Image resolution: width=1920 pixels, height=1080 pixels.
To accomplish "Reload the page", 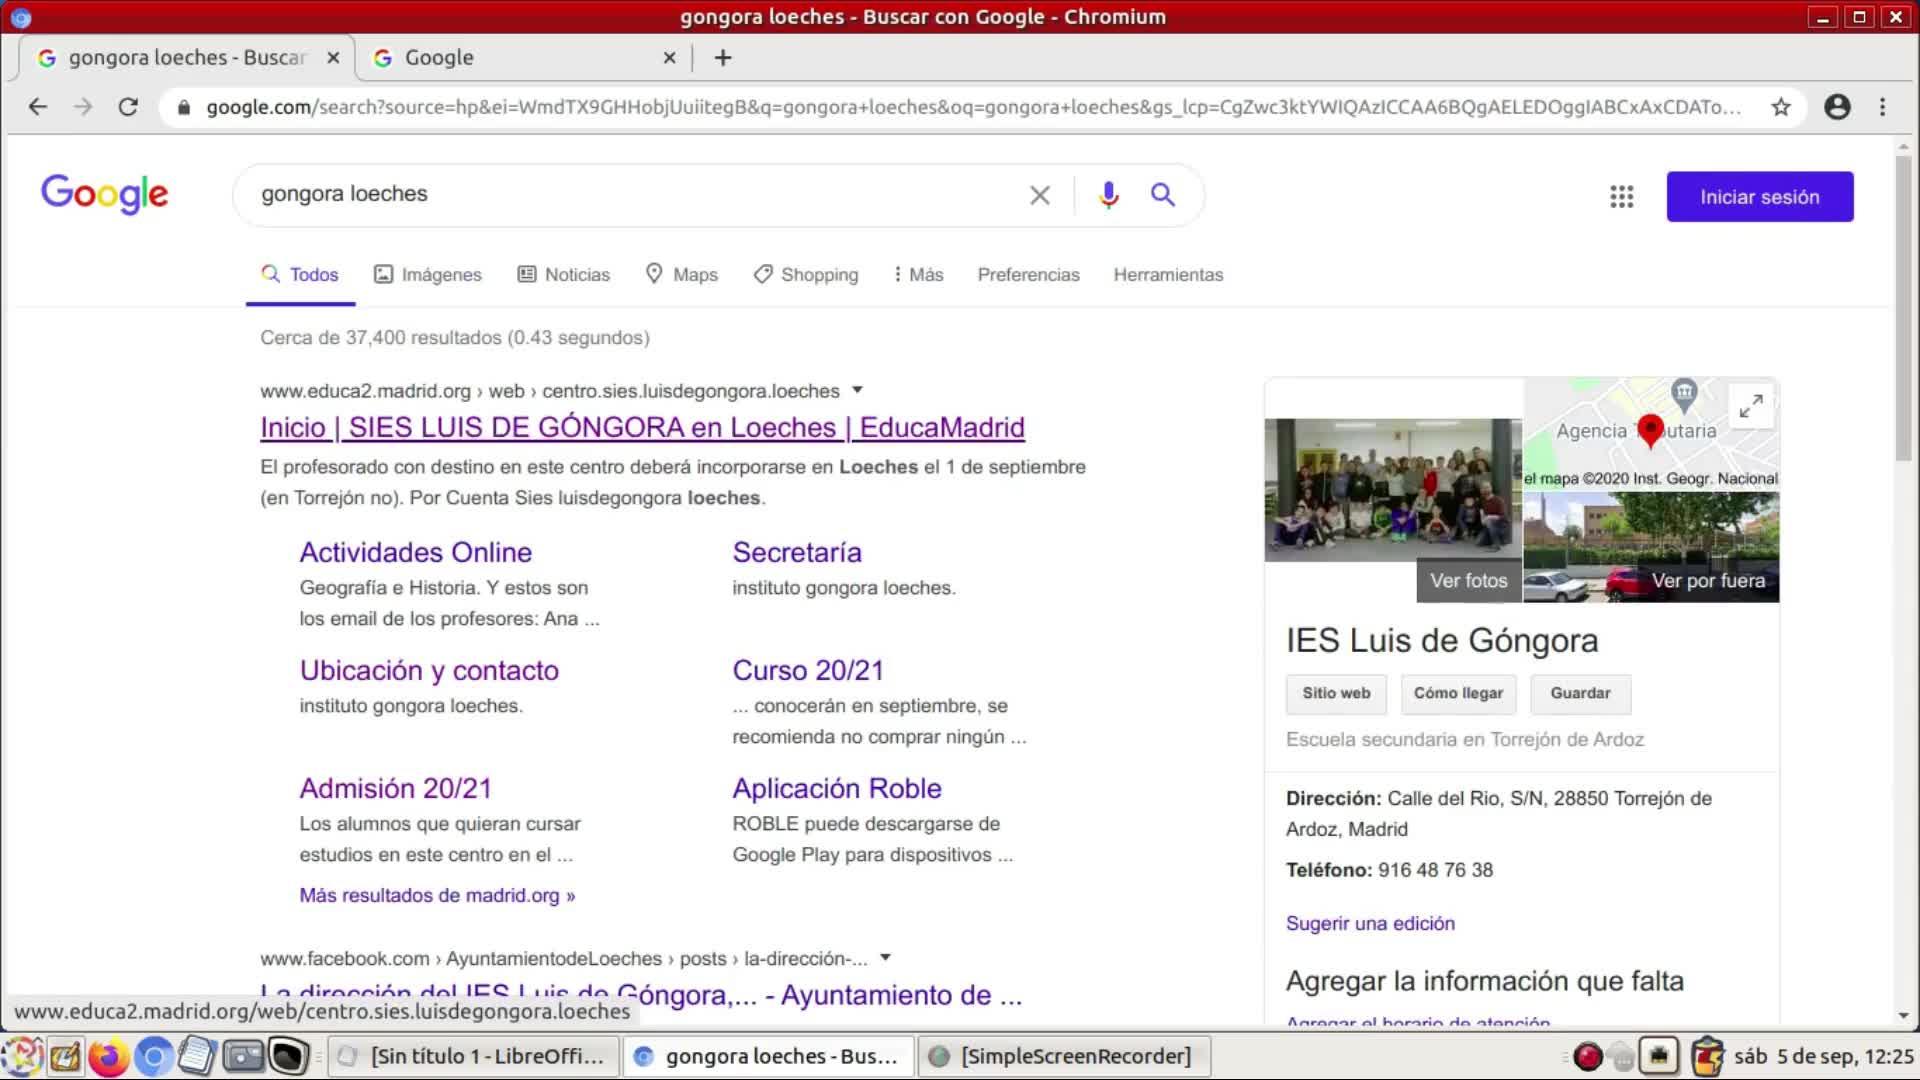I will (128, 107).
